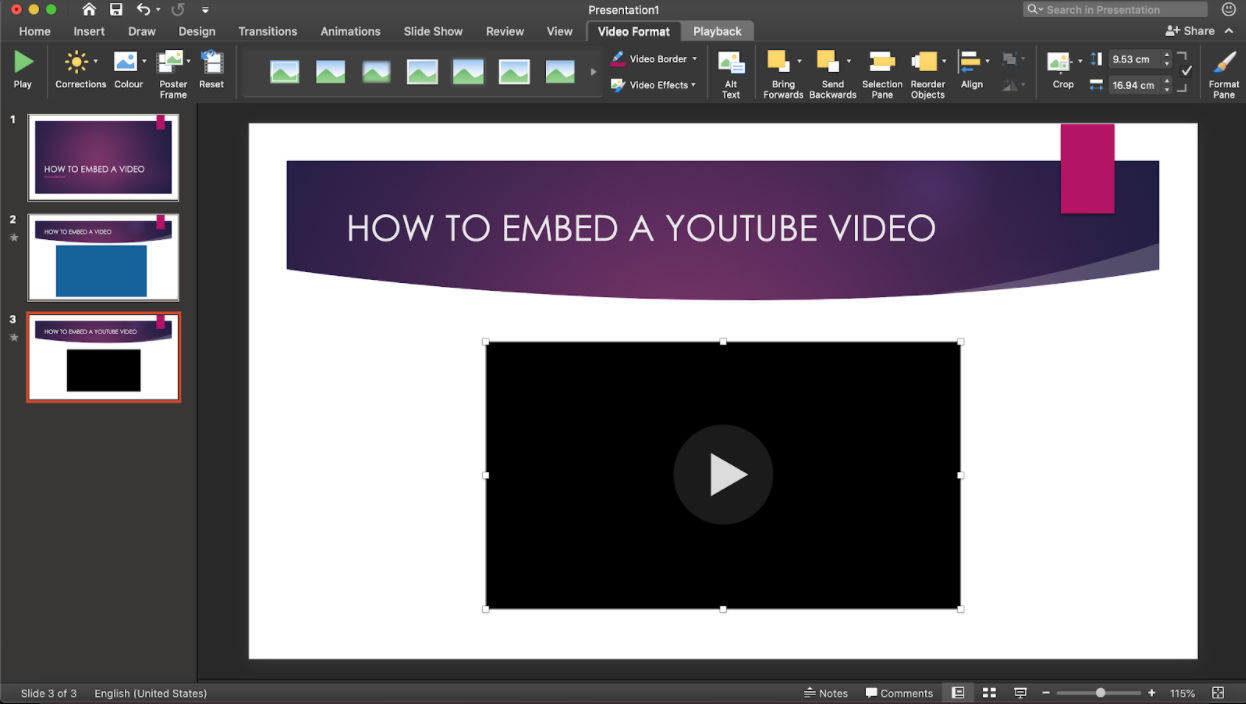Toggle the lock aspect ratio checkbox
Image resolution: width=1246 pixels, height=704 pixels.
click(1186, 71)
